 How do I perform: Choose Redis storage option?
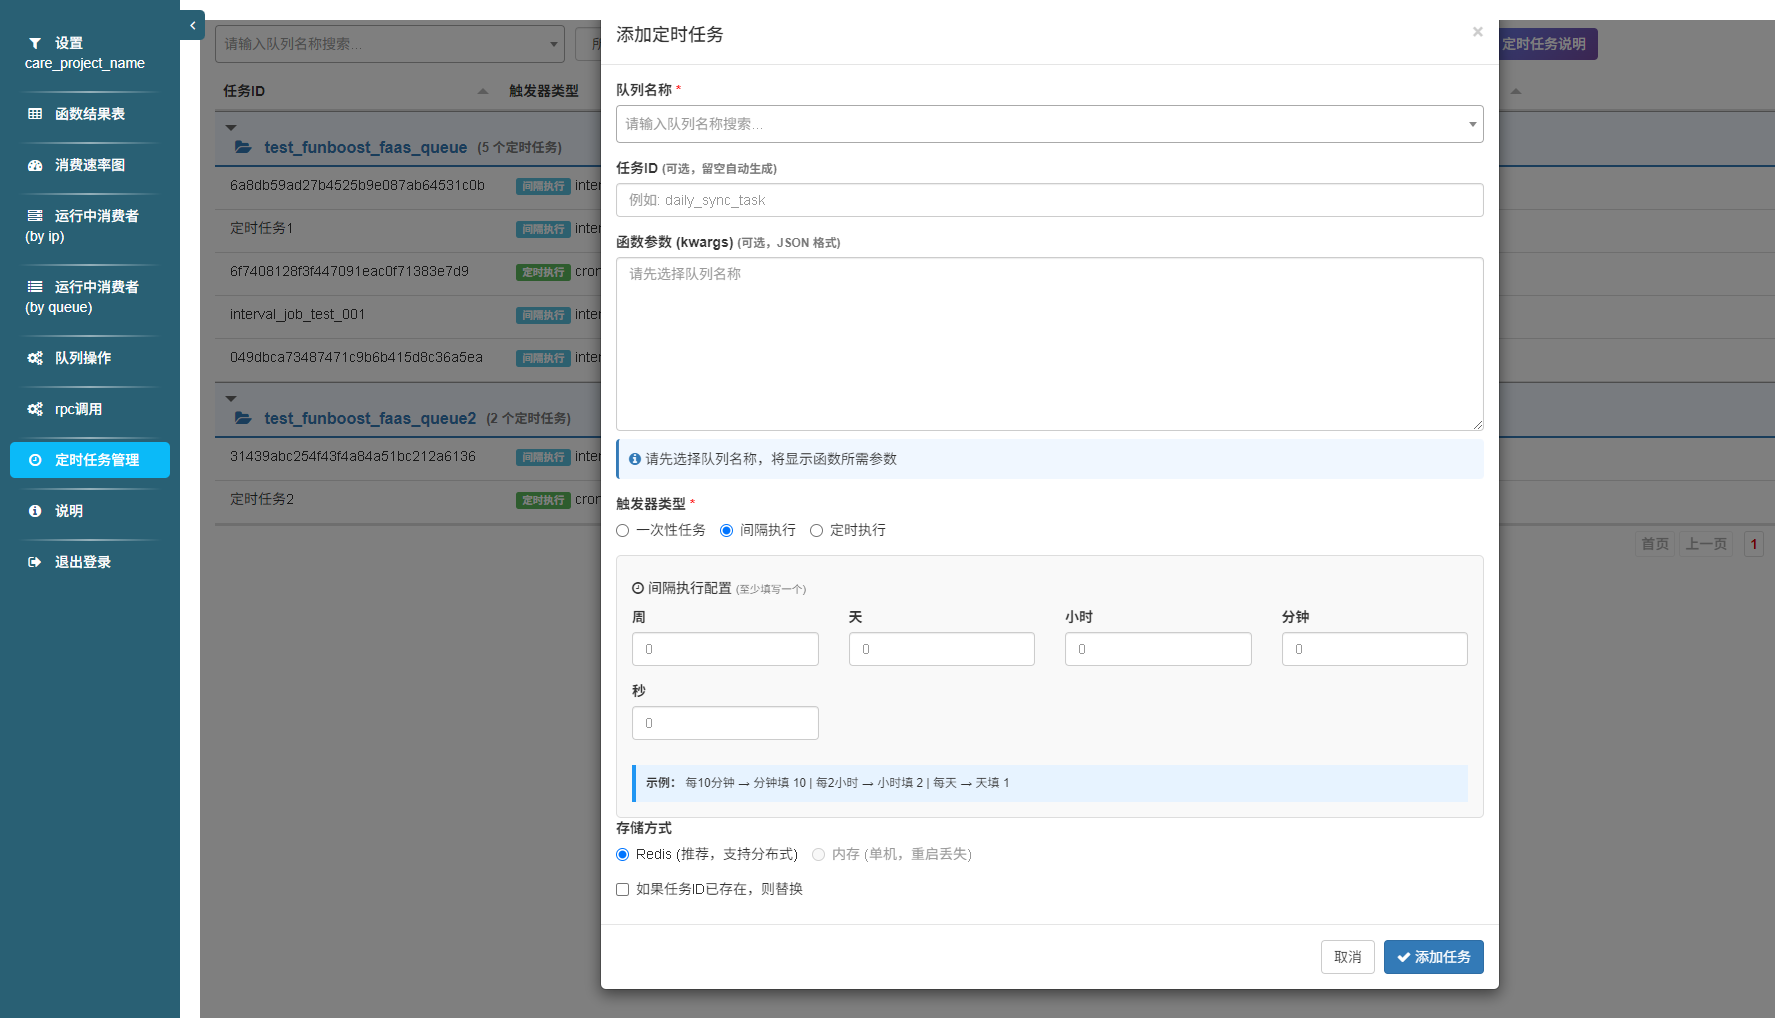[x=623, y=855]
